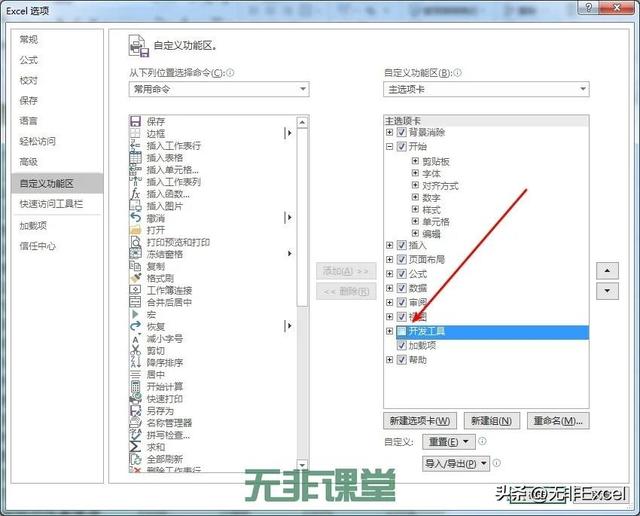Pick the 开始计算 calculator icon
Image resolution: width=640 pixels, height=516 pixels.
(x=135, y=387)
